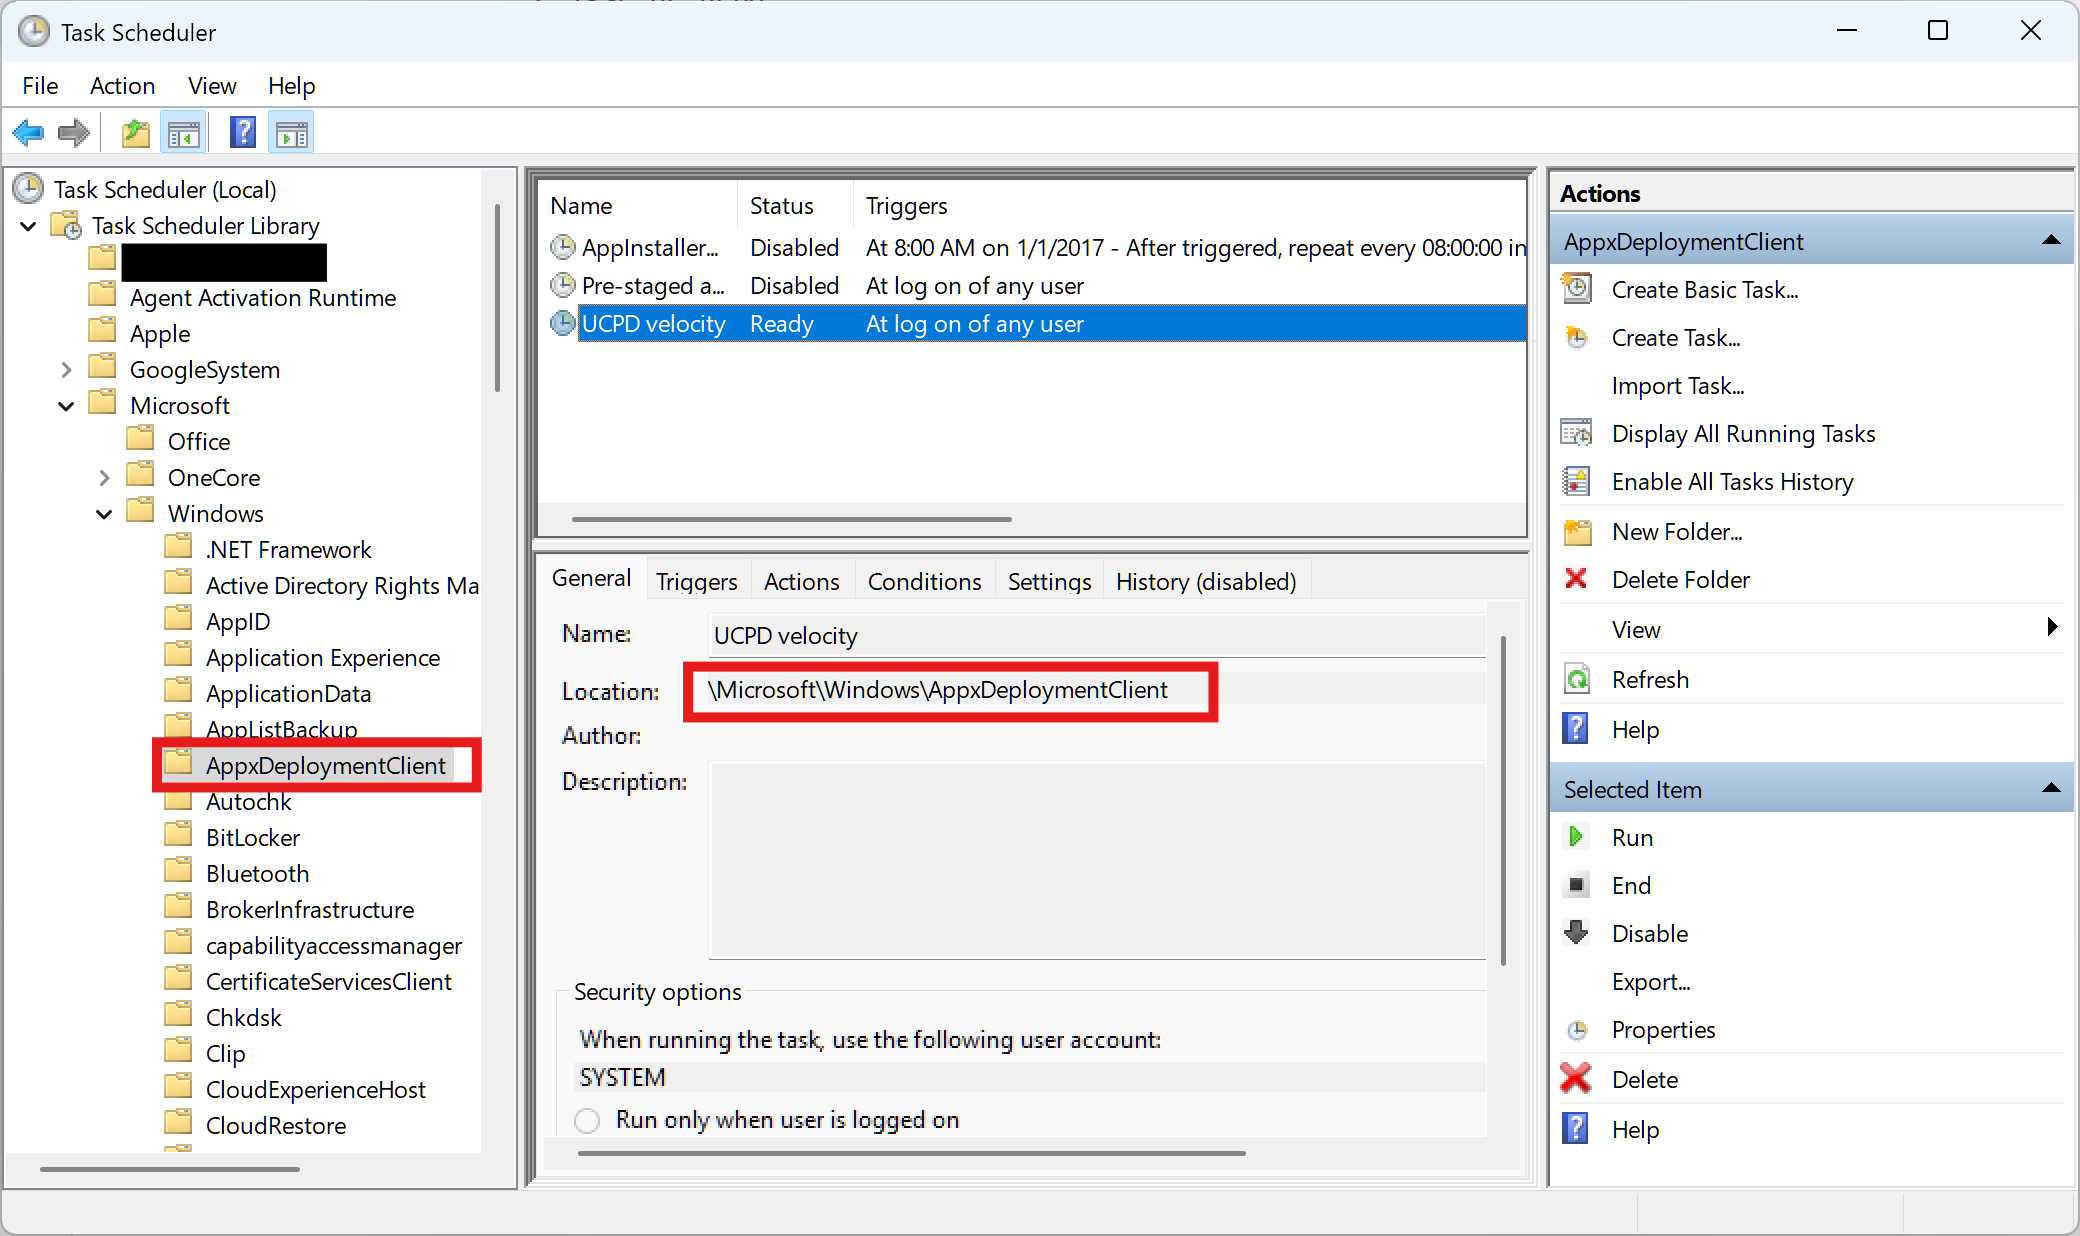Click the blue Back arrow toolbar icon

28,133
